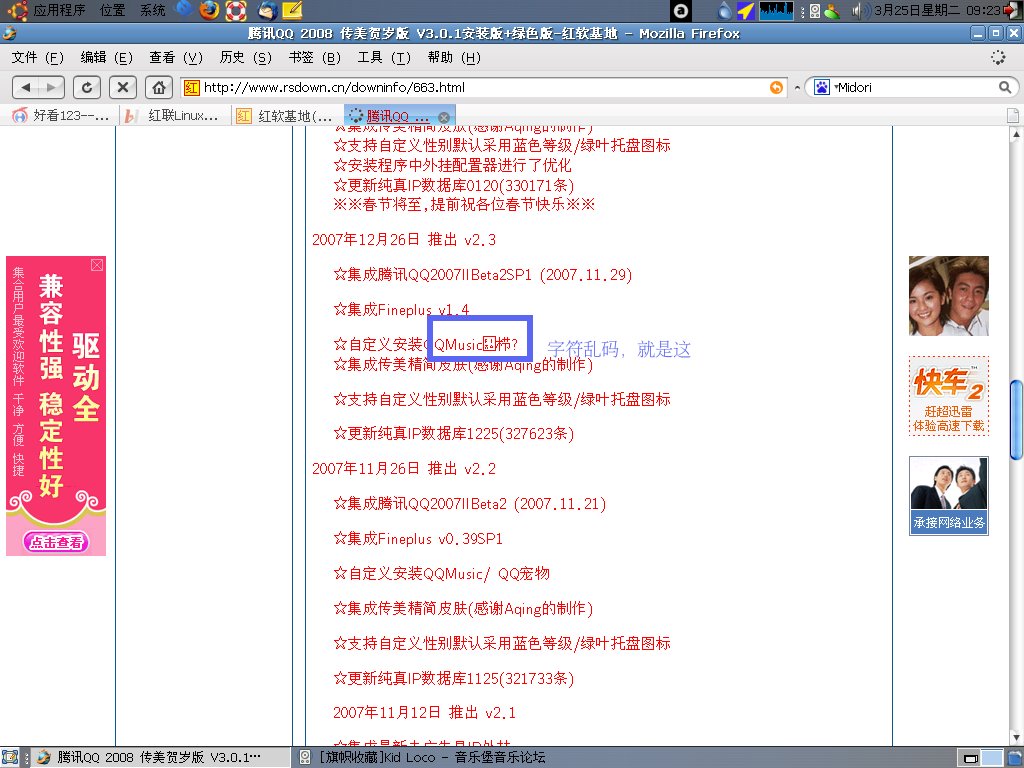Click the blue launcher next to 系统

[184, 8]
